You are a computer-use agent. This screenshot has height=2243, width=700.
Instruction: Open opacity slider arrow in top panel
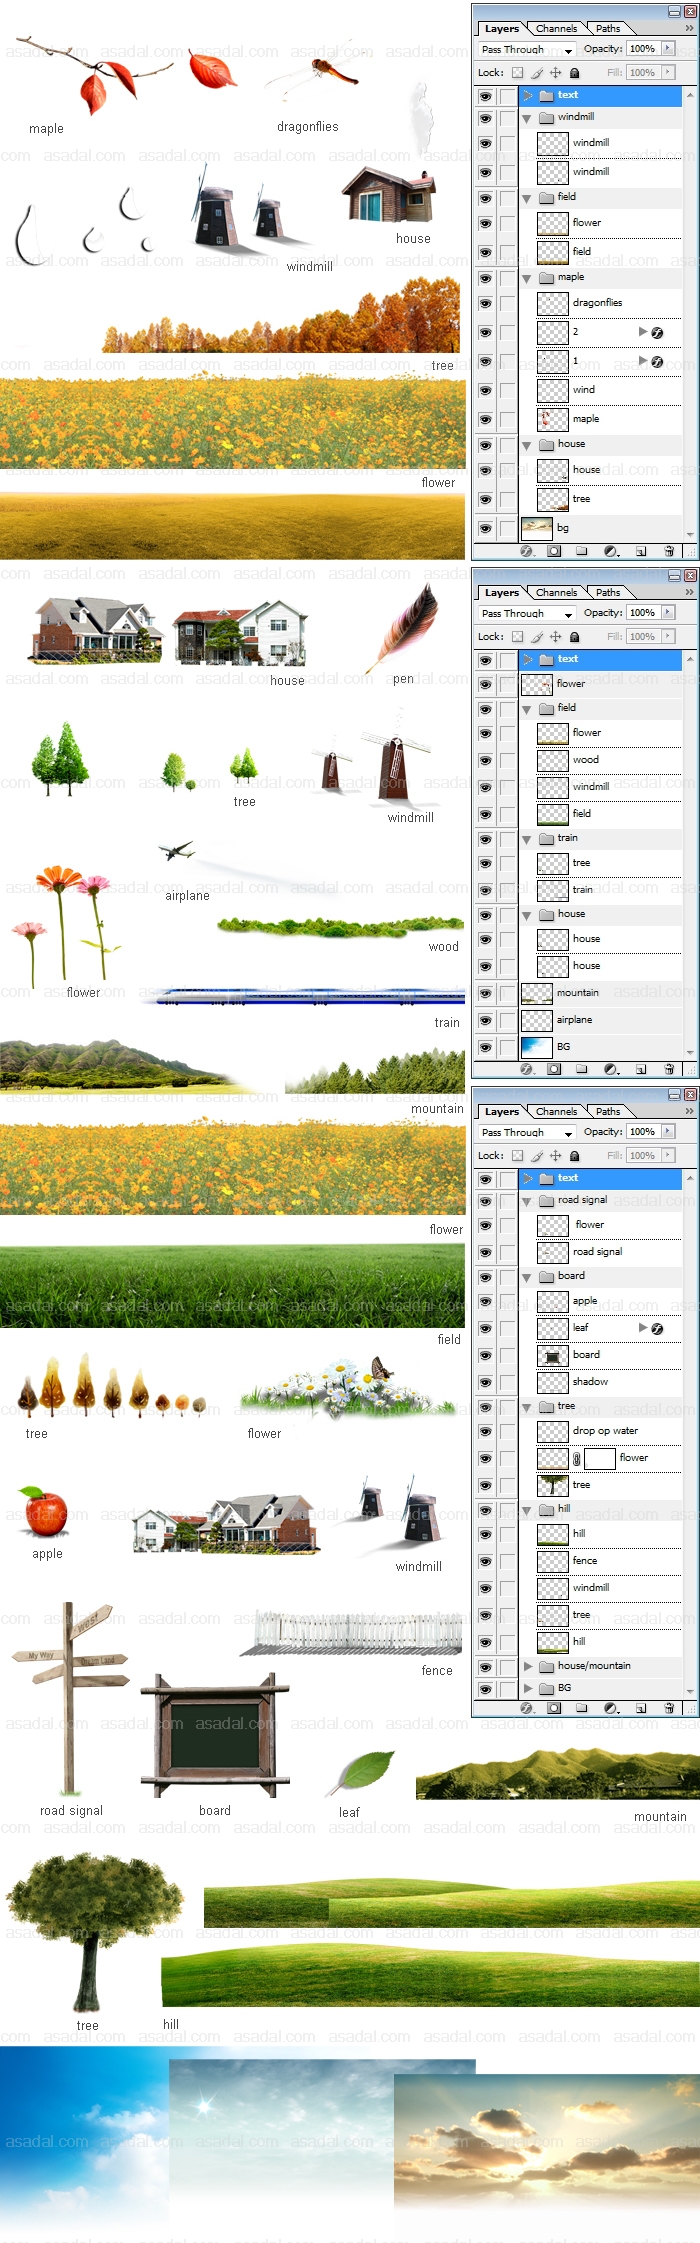click(668, 49)
